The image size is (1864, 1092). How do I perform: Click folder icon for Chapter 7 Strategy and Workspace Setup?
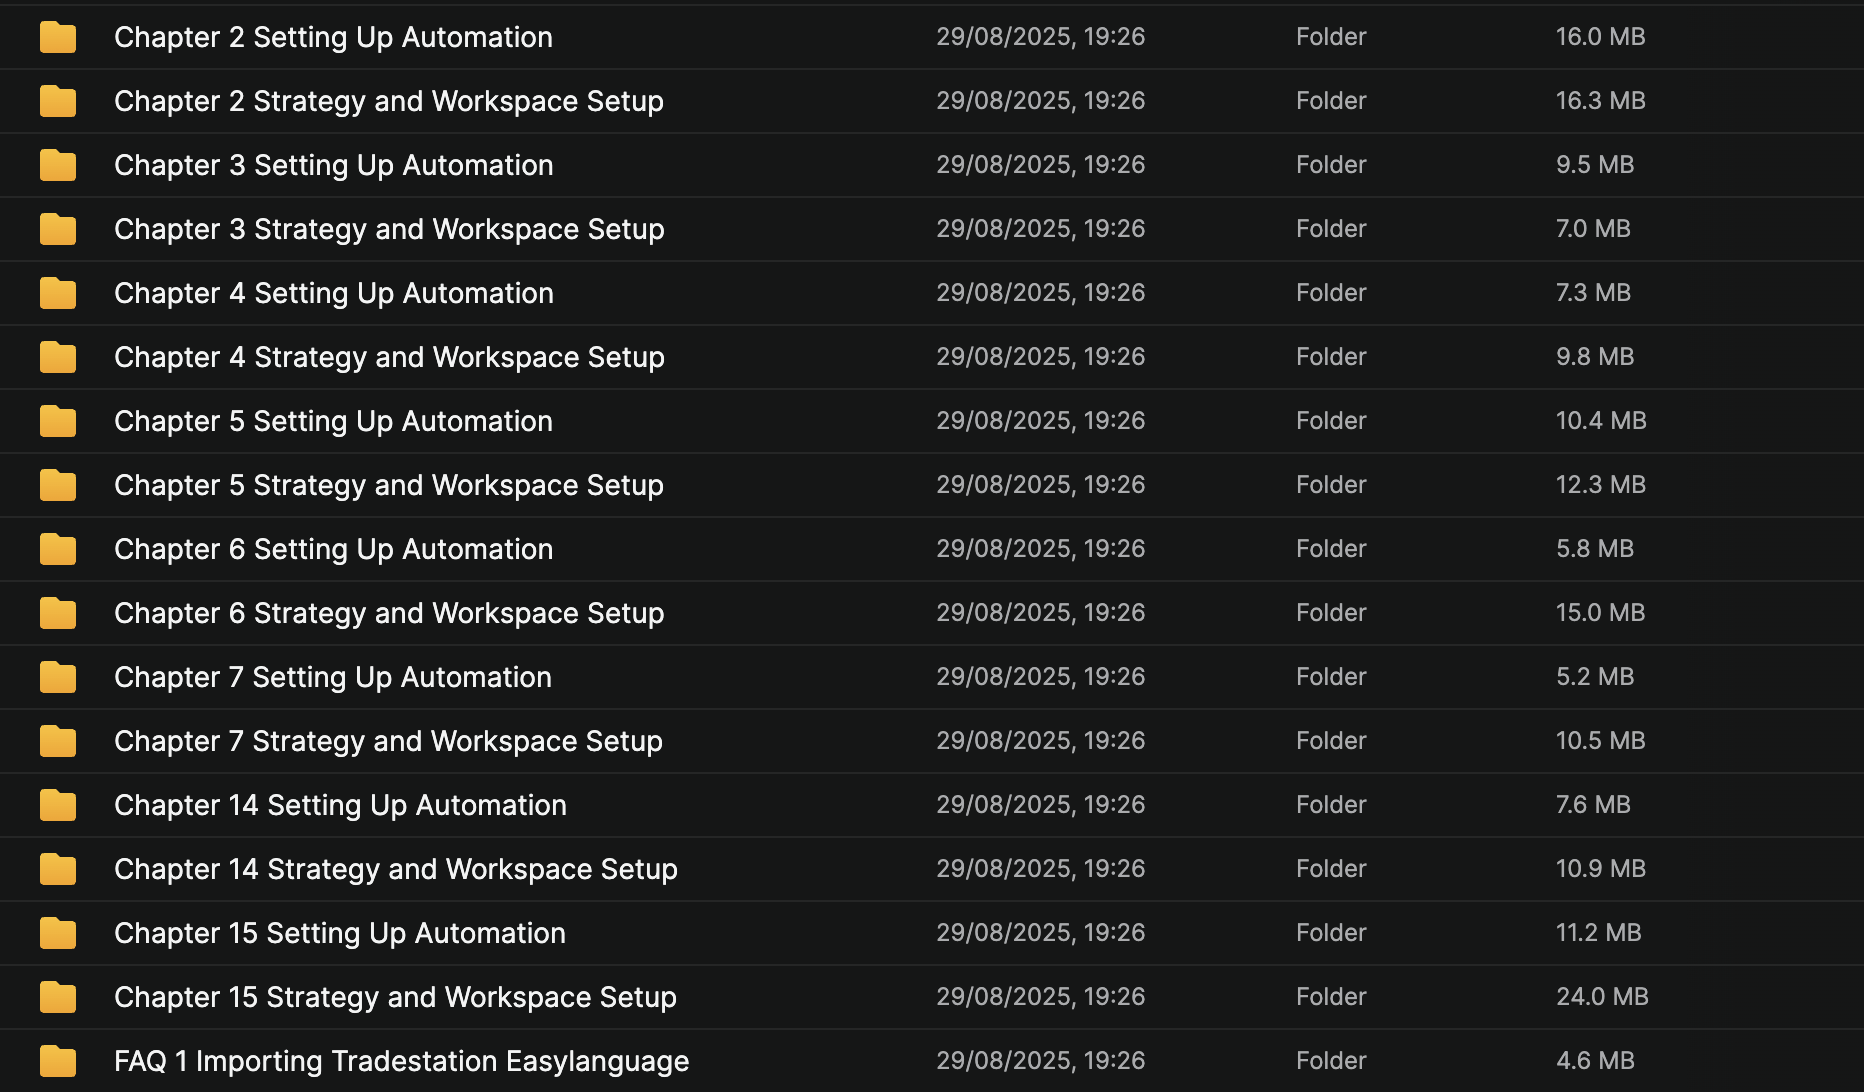click(x=58, y=741)
